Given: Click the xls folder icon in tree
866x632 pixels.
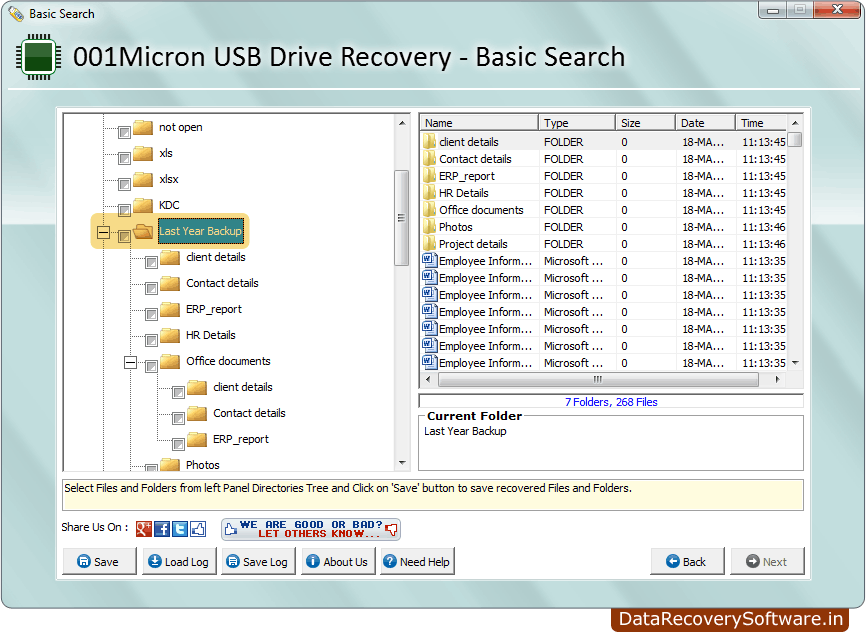Looking at the screenshot, I should pos(143,154).
